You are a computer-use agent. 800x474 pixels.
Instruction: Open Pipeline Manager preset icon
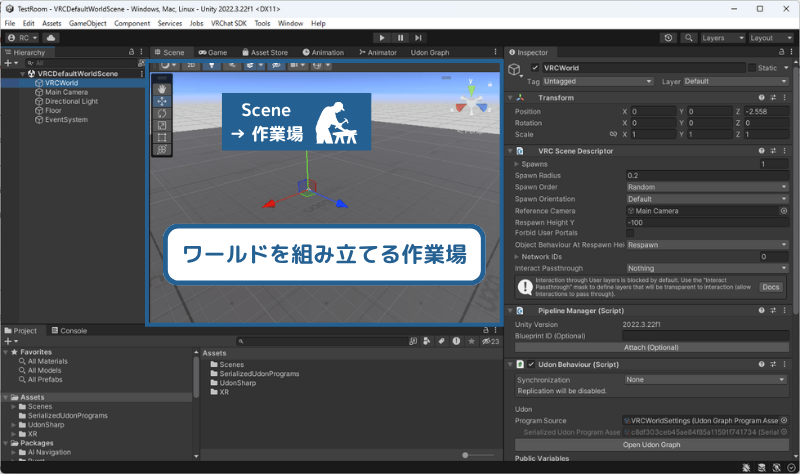point(773,311)
